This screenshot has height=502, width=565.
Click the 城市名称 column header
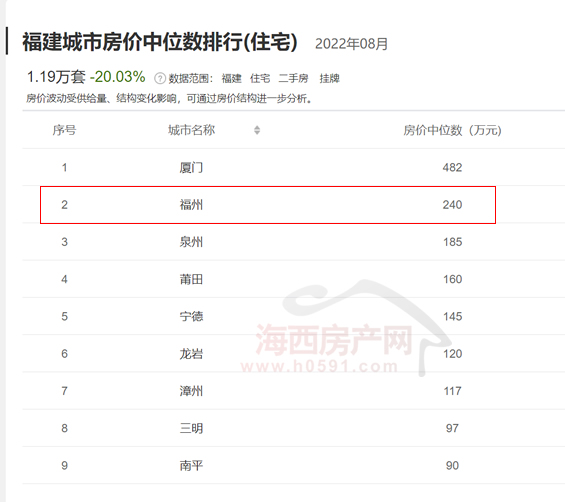click(191, 130)
